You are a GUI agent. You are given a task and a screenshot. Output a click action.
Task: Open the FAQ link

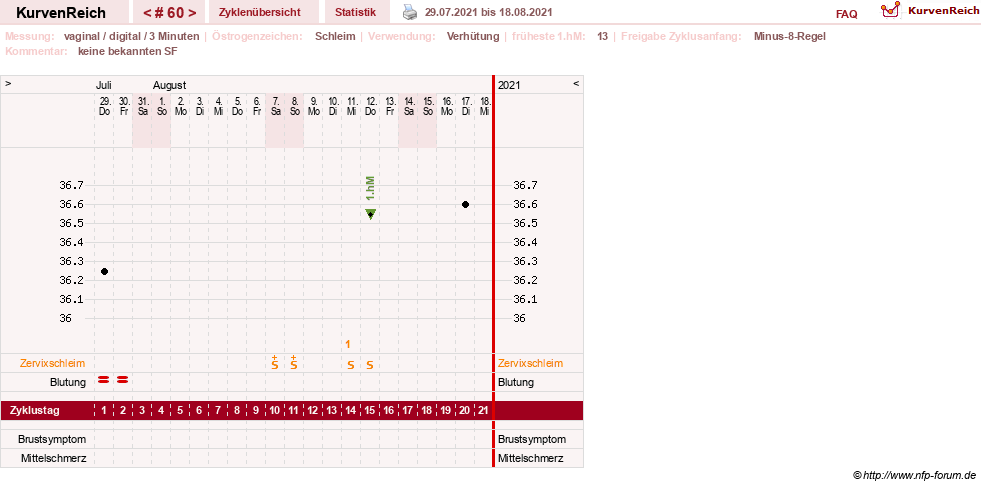pyautogui.click(x=846, y=14)
